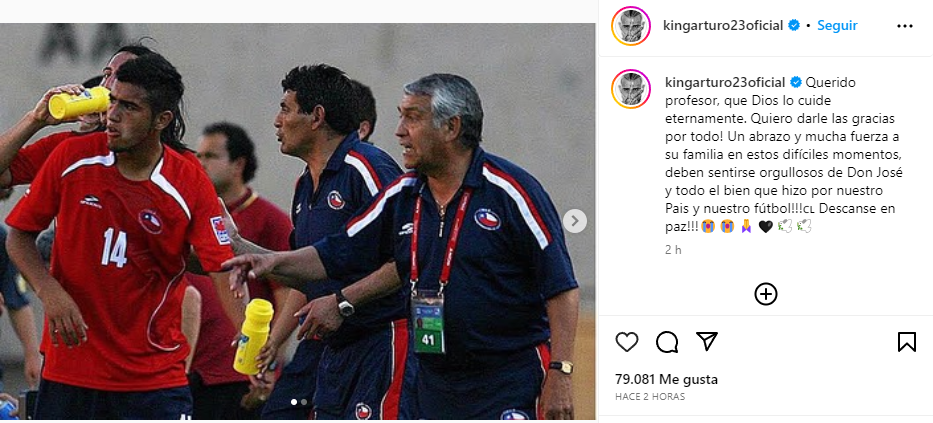Select the second carousel indicator dot
This screenshot has height=423, width=933.
(304, 402)
